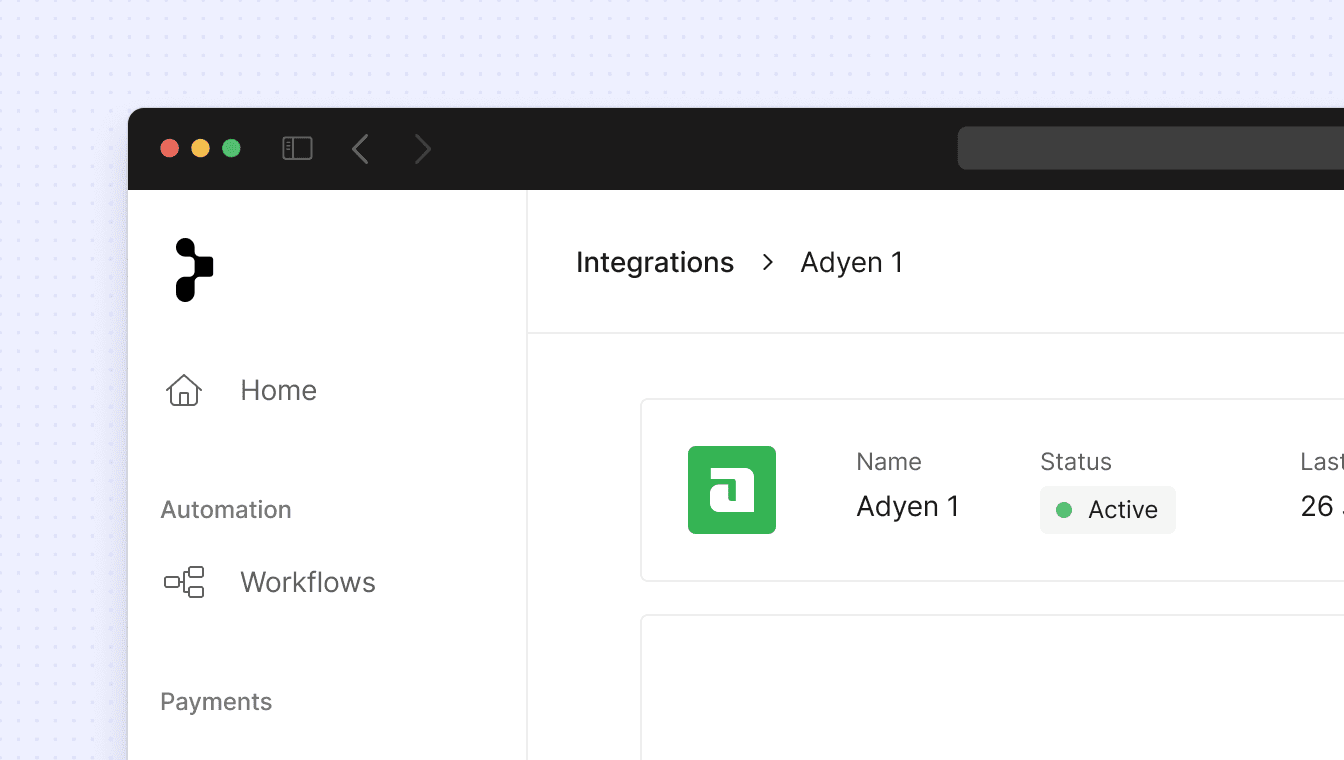
Task: Click the Automation section heading
Action: 226,510
